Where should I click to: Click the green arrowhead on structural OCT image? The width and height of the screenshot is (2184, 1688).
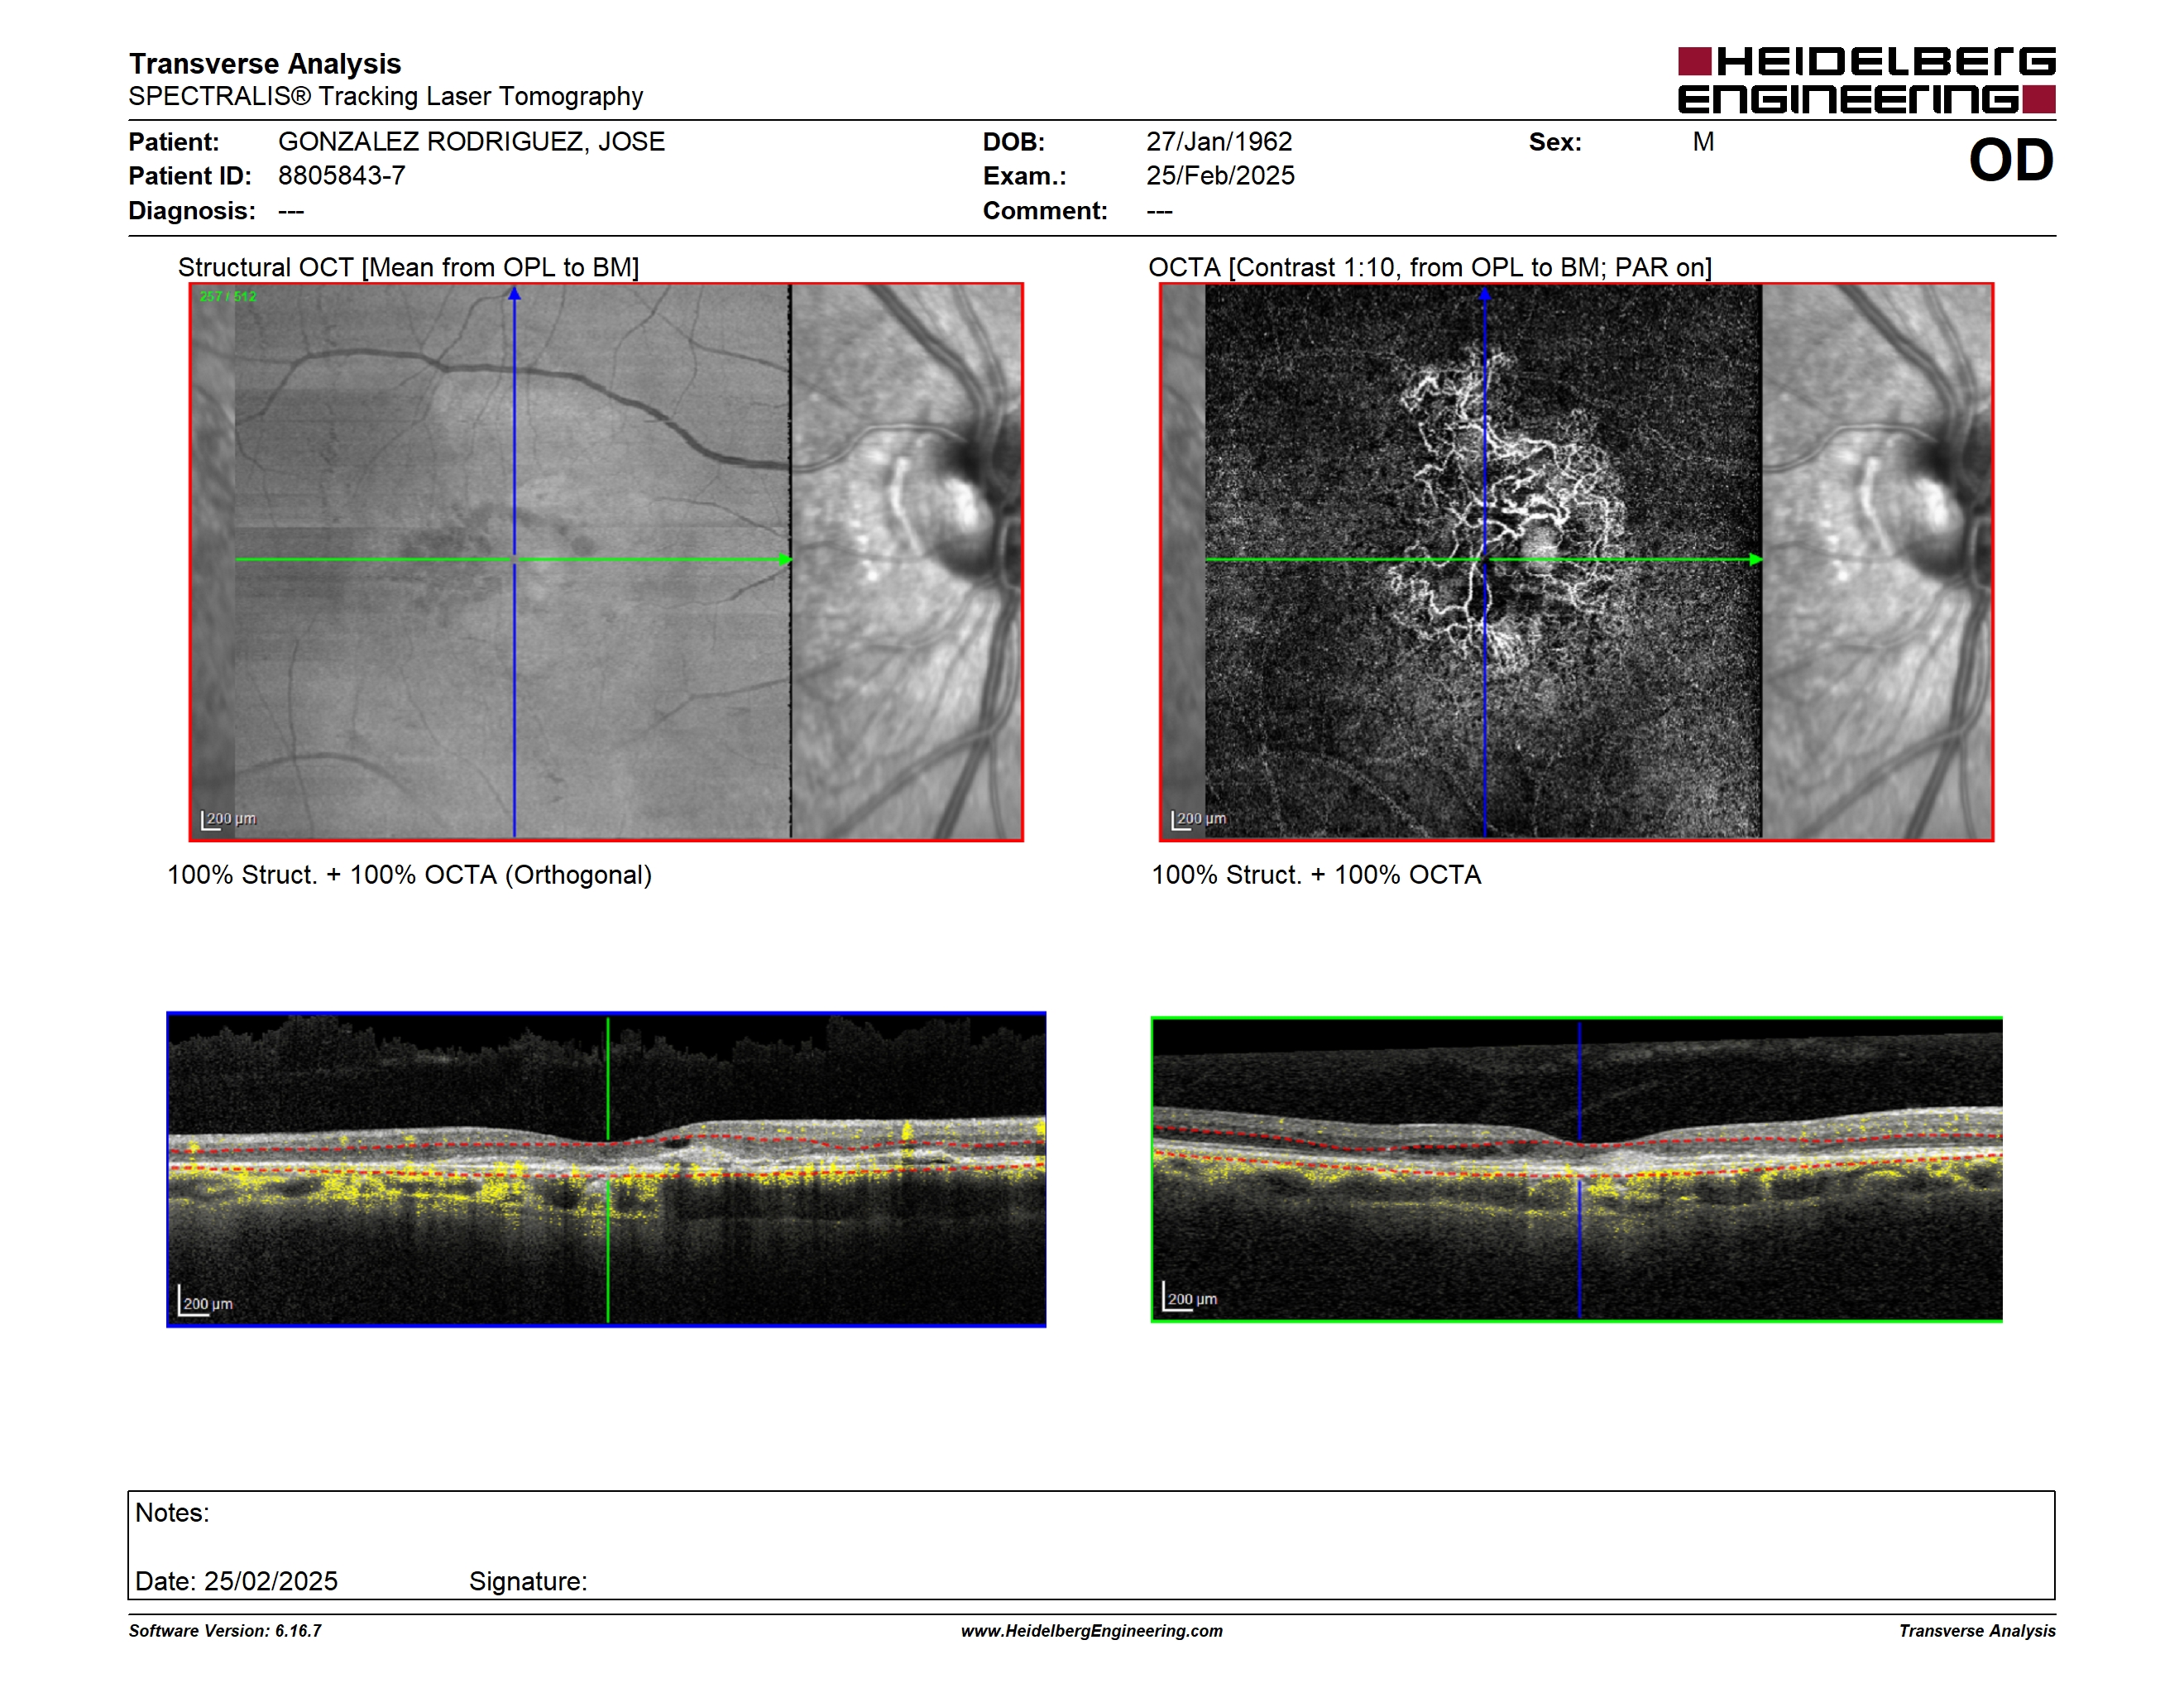(785, 559)
